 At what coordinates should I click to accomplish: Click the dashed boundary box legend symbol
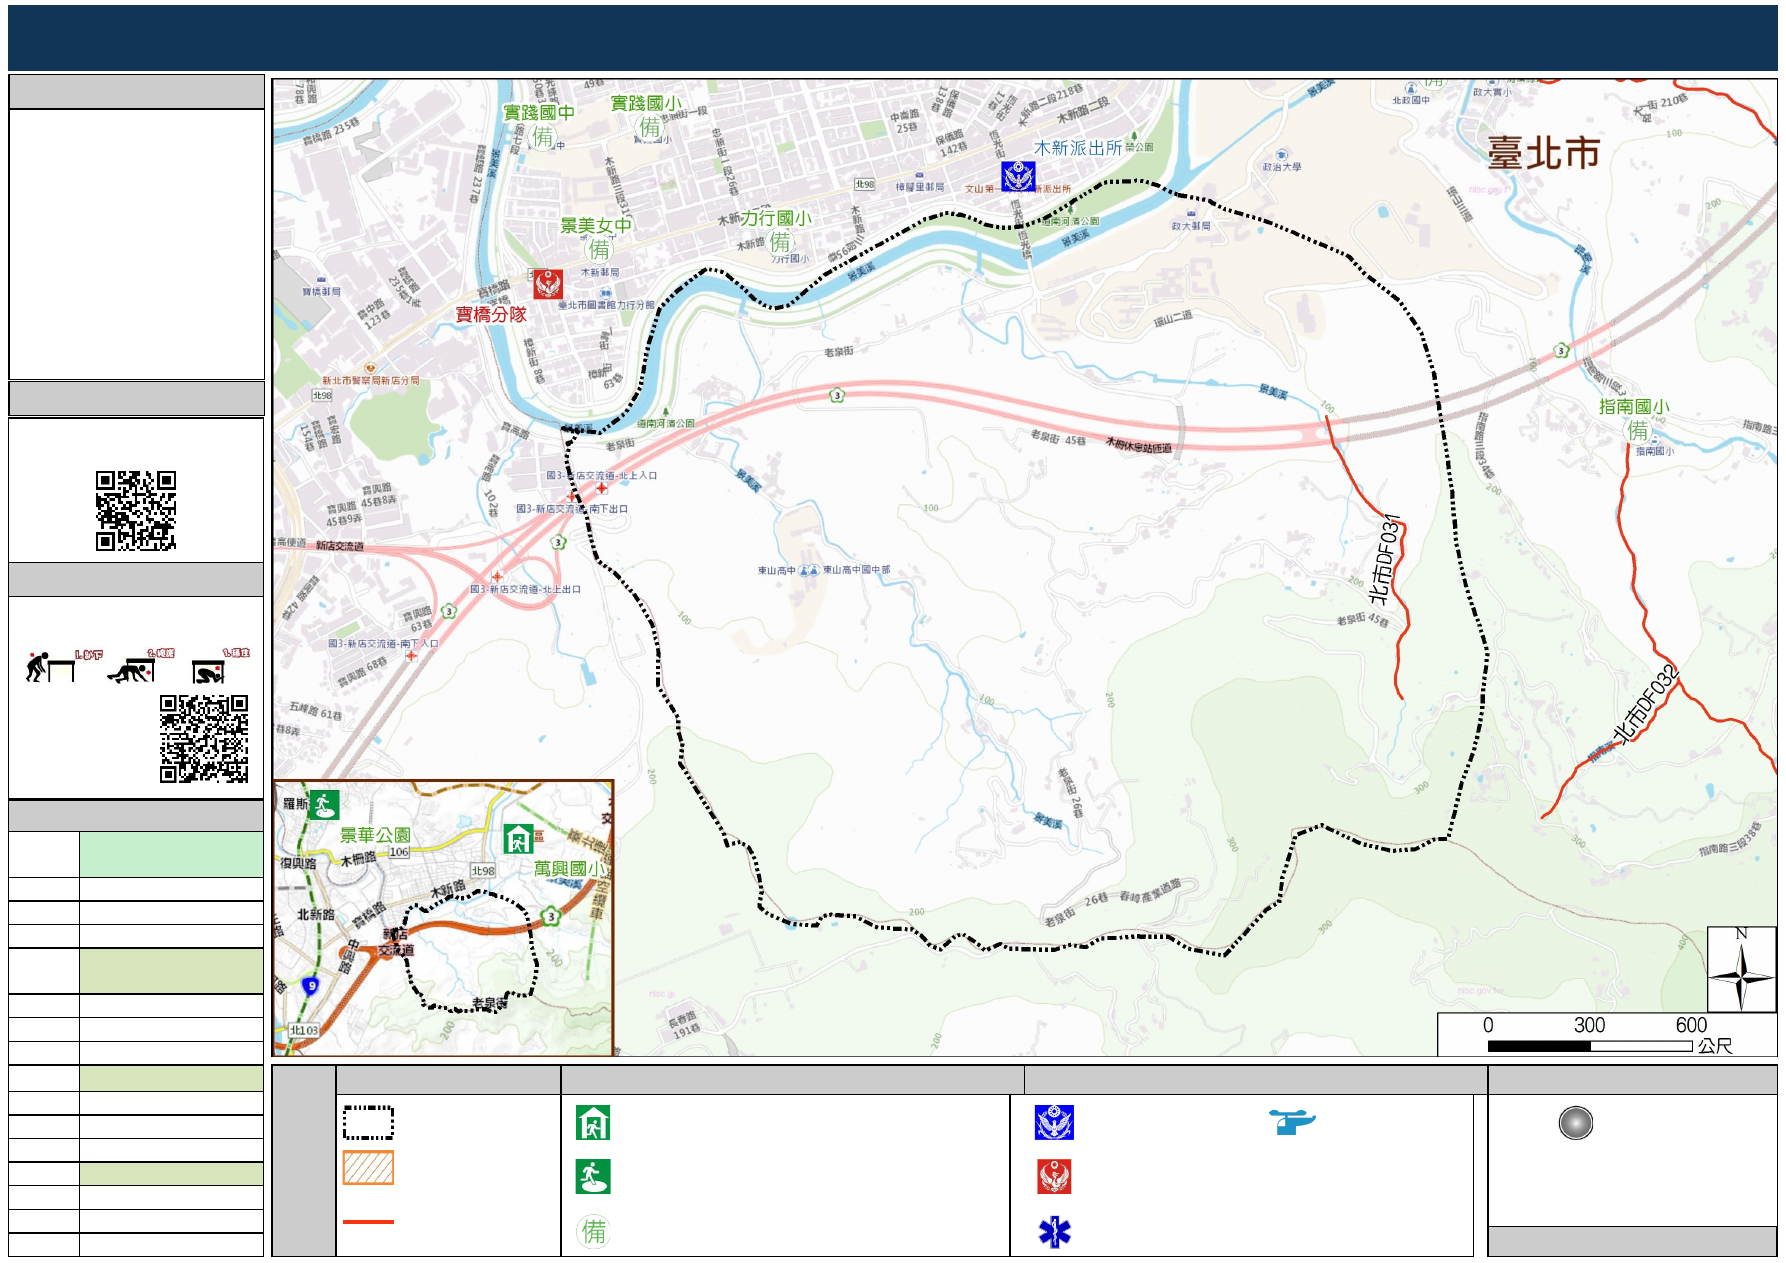coord(368,1123)
